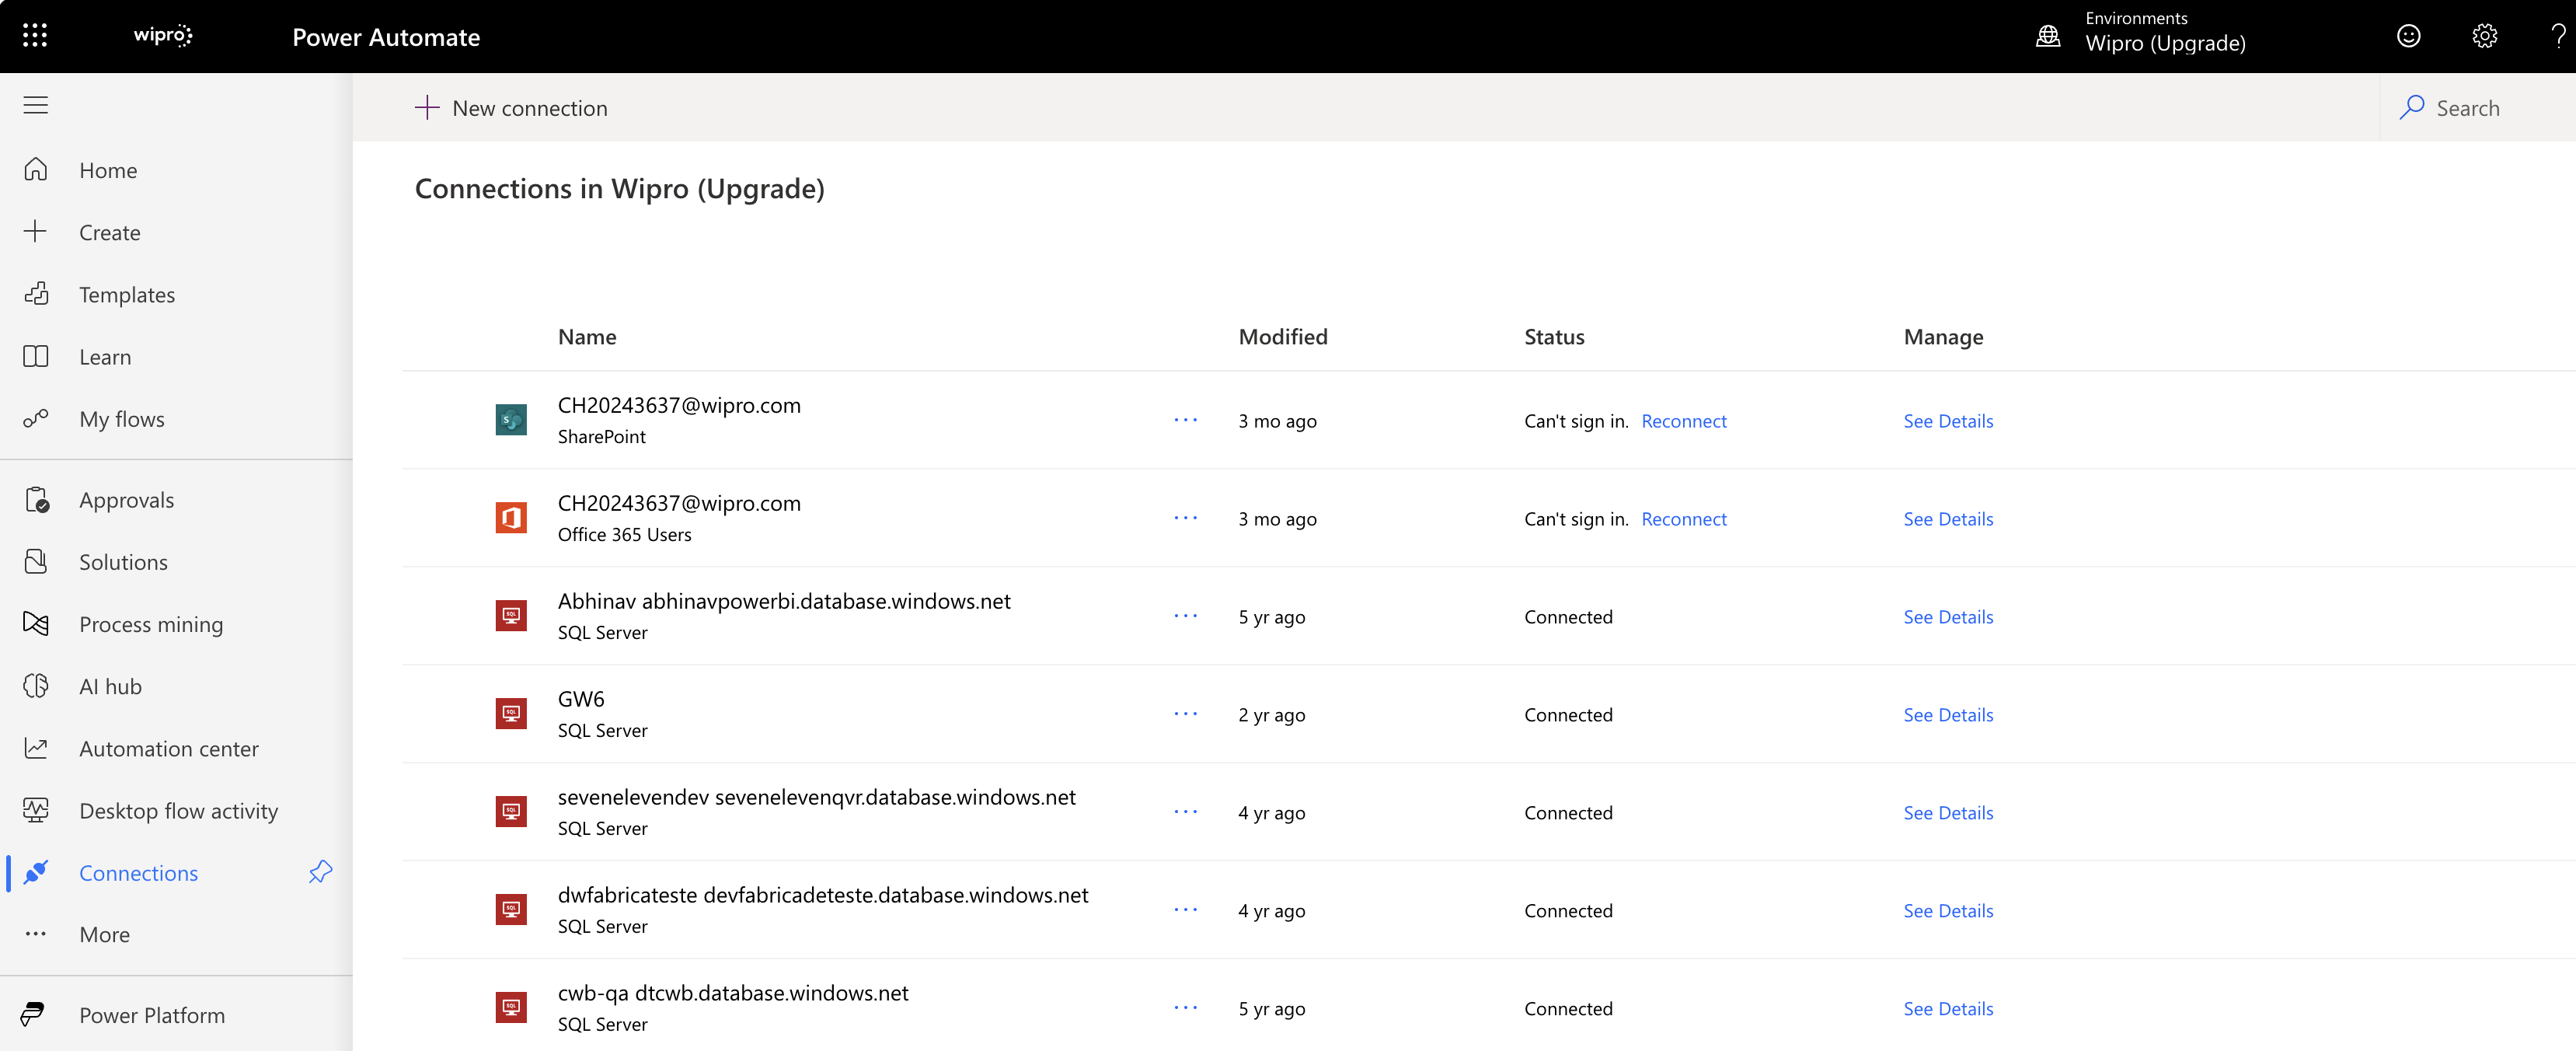Collapse the left navigation hamburger menu
This screenshot has width=2576, height=1051.
(x=36, y=105)
